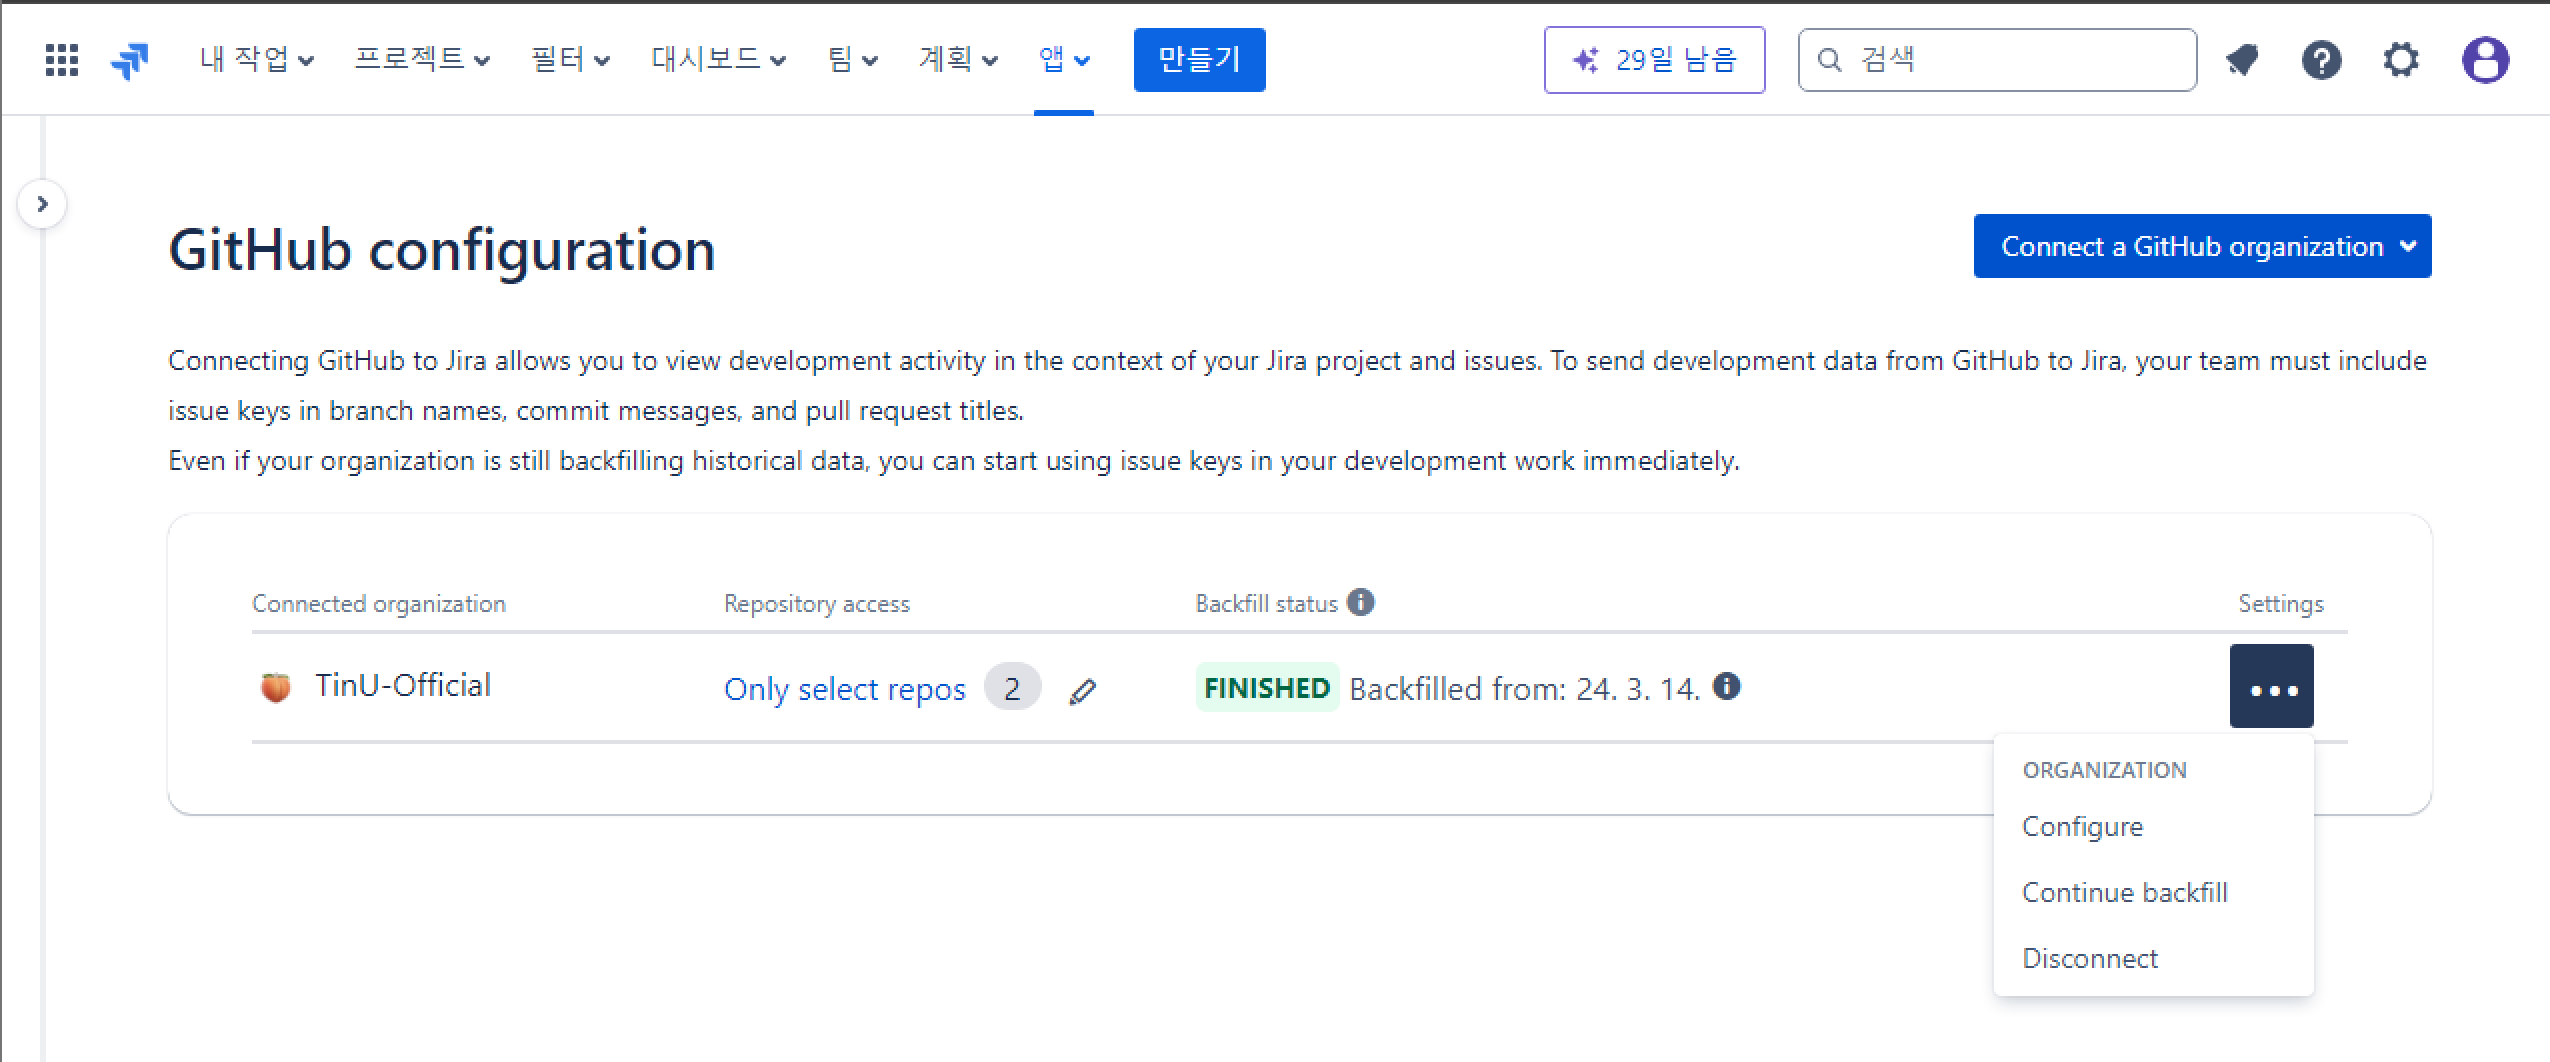Screen dimensions: 2550x1062
Task: Click the Jira logo icon
Action: click(130, 60)
